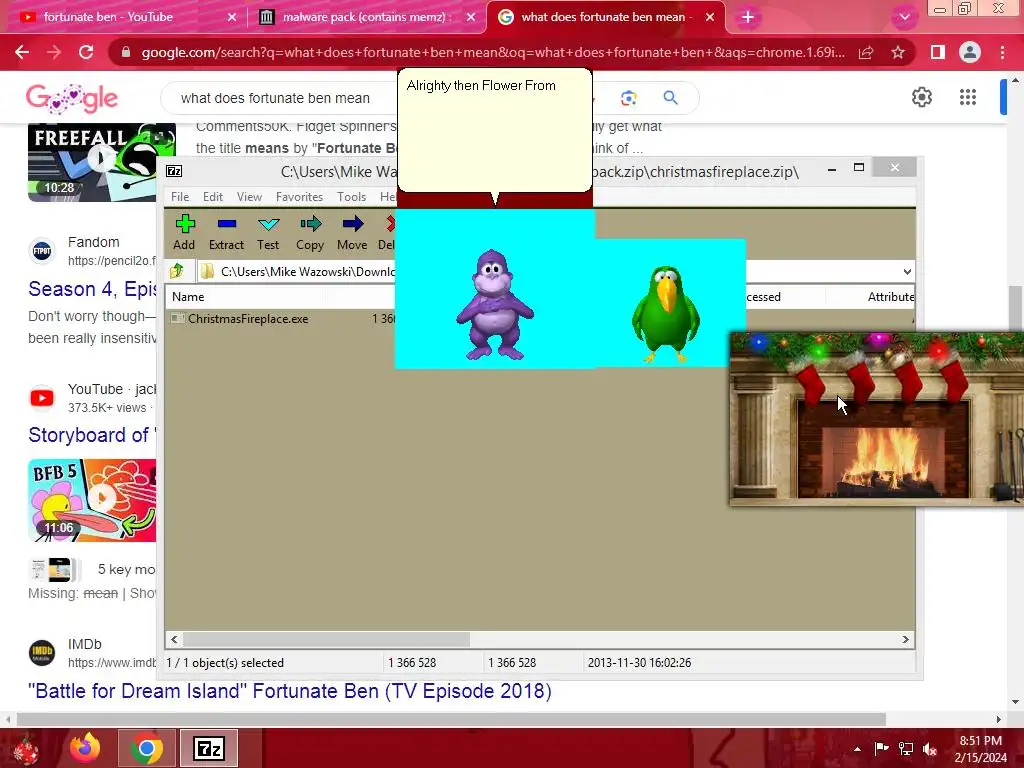The height and width of the screenshot is (768, 1024).
Task: Click the Google logo
Action: 72,98
